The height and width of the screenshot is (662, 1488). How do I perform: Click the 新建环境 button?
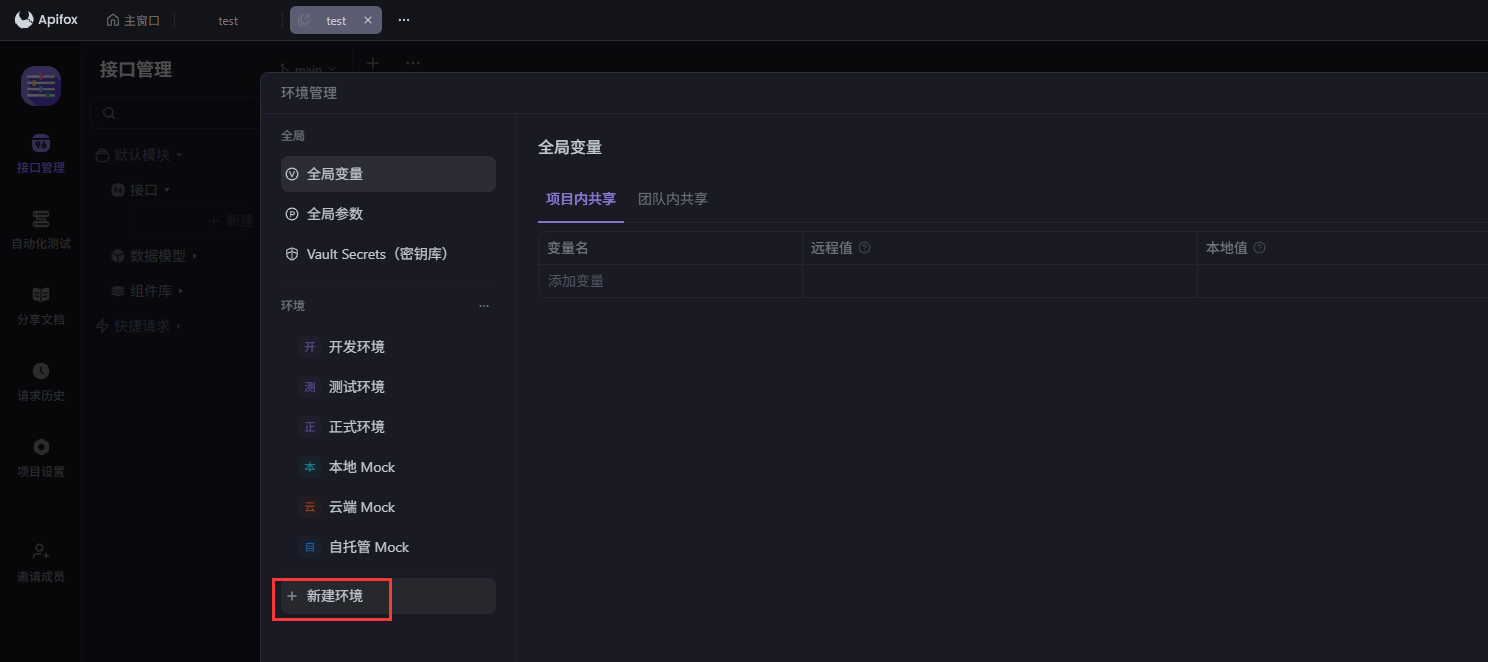332,595
